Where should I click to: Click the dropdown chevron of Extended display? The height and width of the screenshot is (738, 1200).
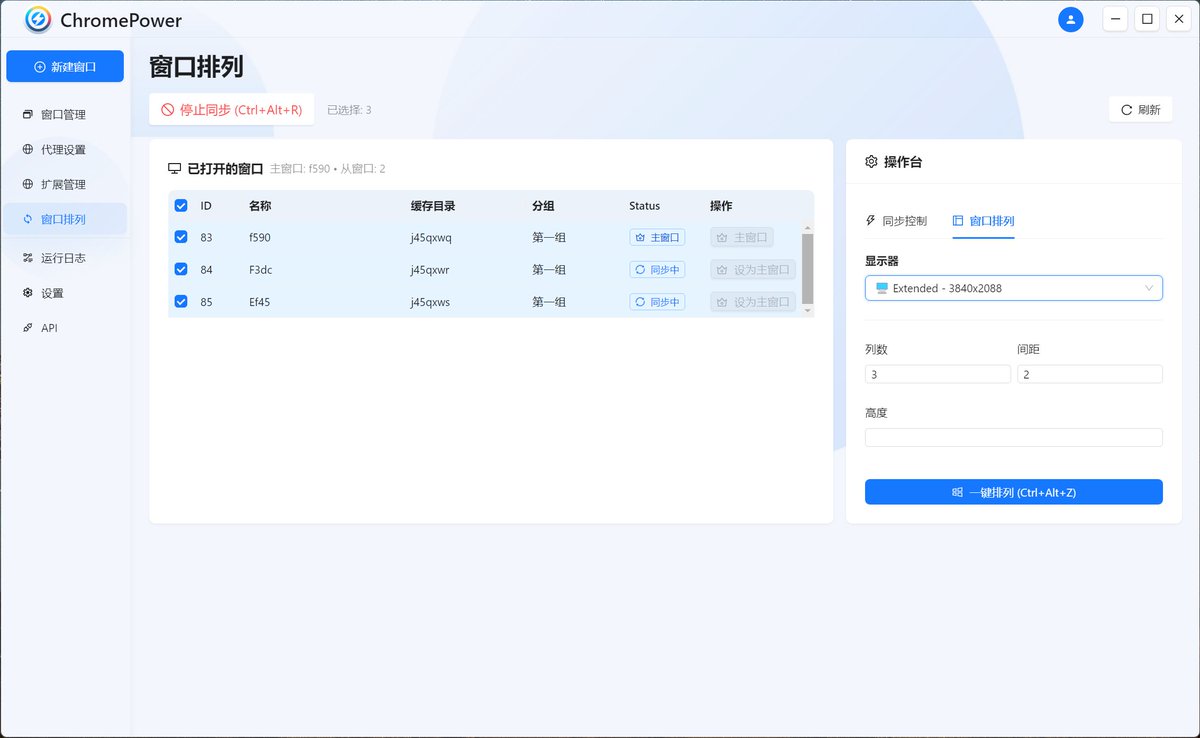pyautogui.click(x=1149, y=288)
